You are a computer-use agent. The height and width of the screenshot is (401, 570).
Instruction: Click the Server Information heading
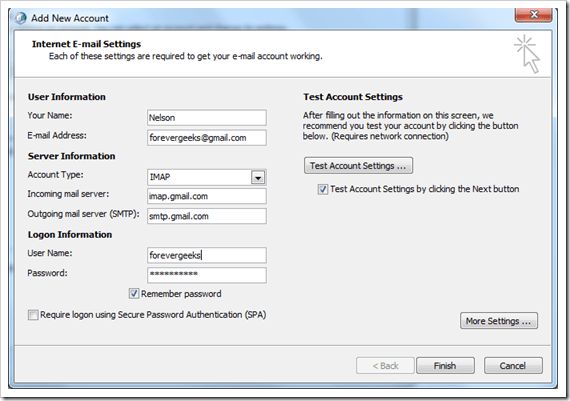point(72,156)
